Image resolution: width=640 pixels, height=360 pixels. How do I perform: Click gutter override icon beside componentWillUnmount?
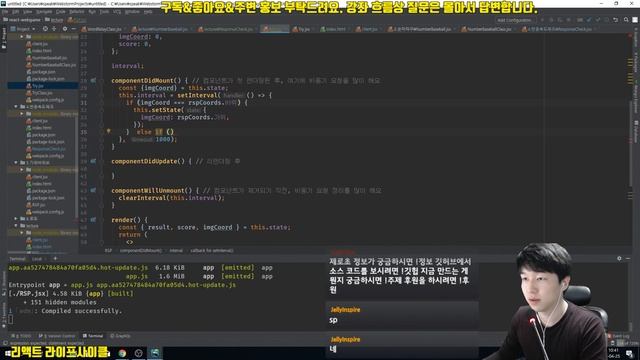(x=93, y=190)
